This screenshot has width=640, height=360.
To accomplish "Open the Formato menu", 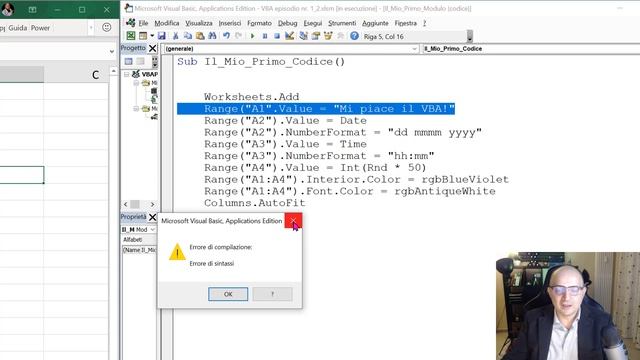I will [259, 23].
